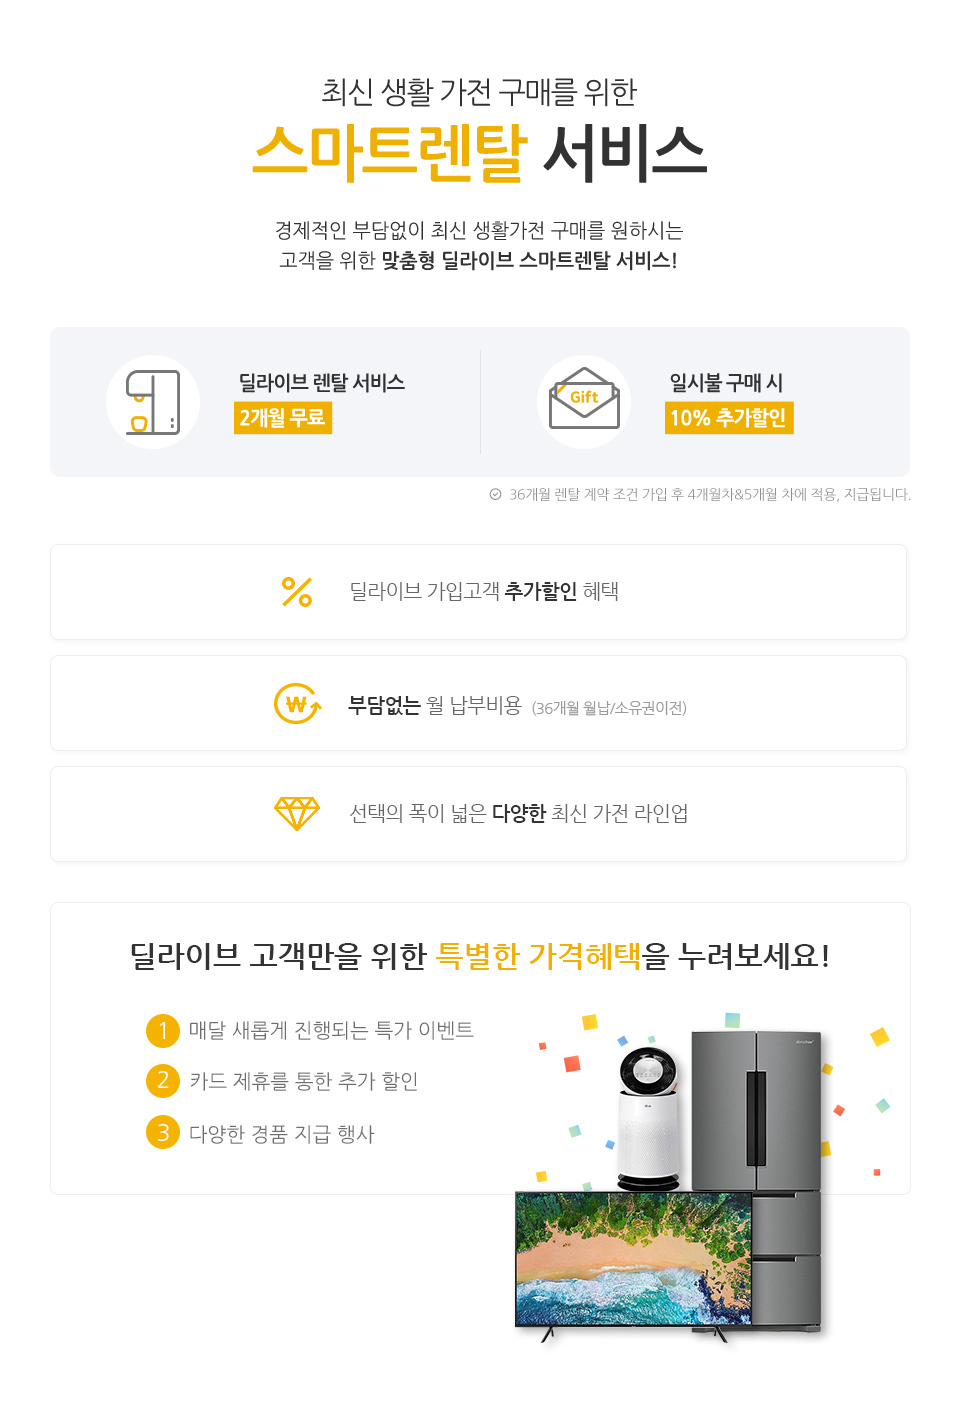Click the number 1 circle badge
The image size is (960, 1420).
click(163, 1030)
